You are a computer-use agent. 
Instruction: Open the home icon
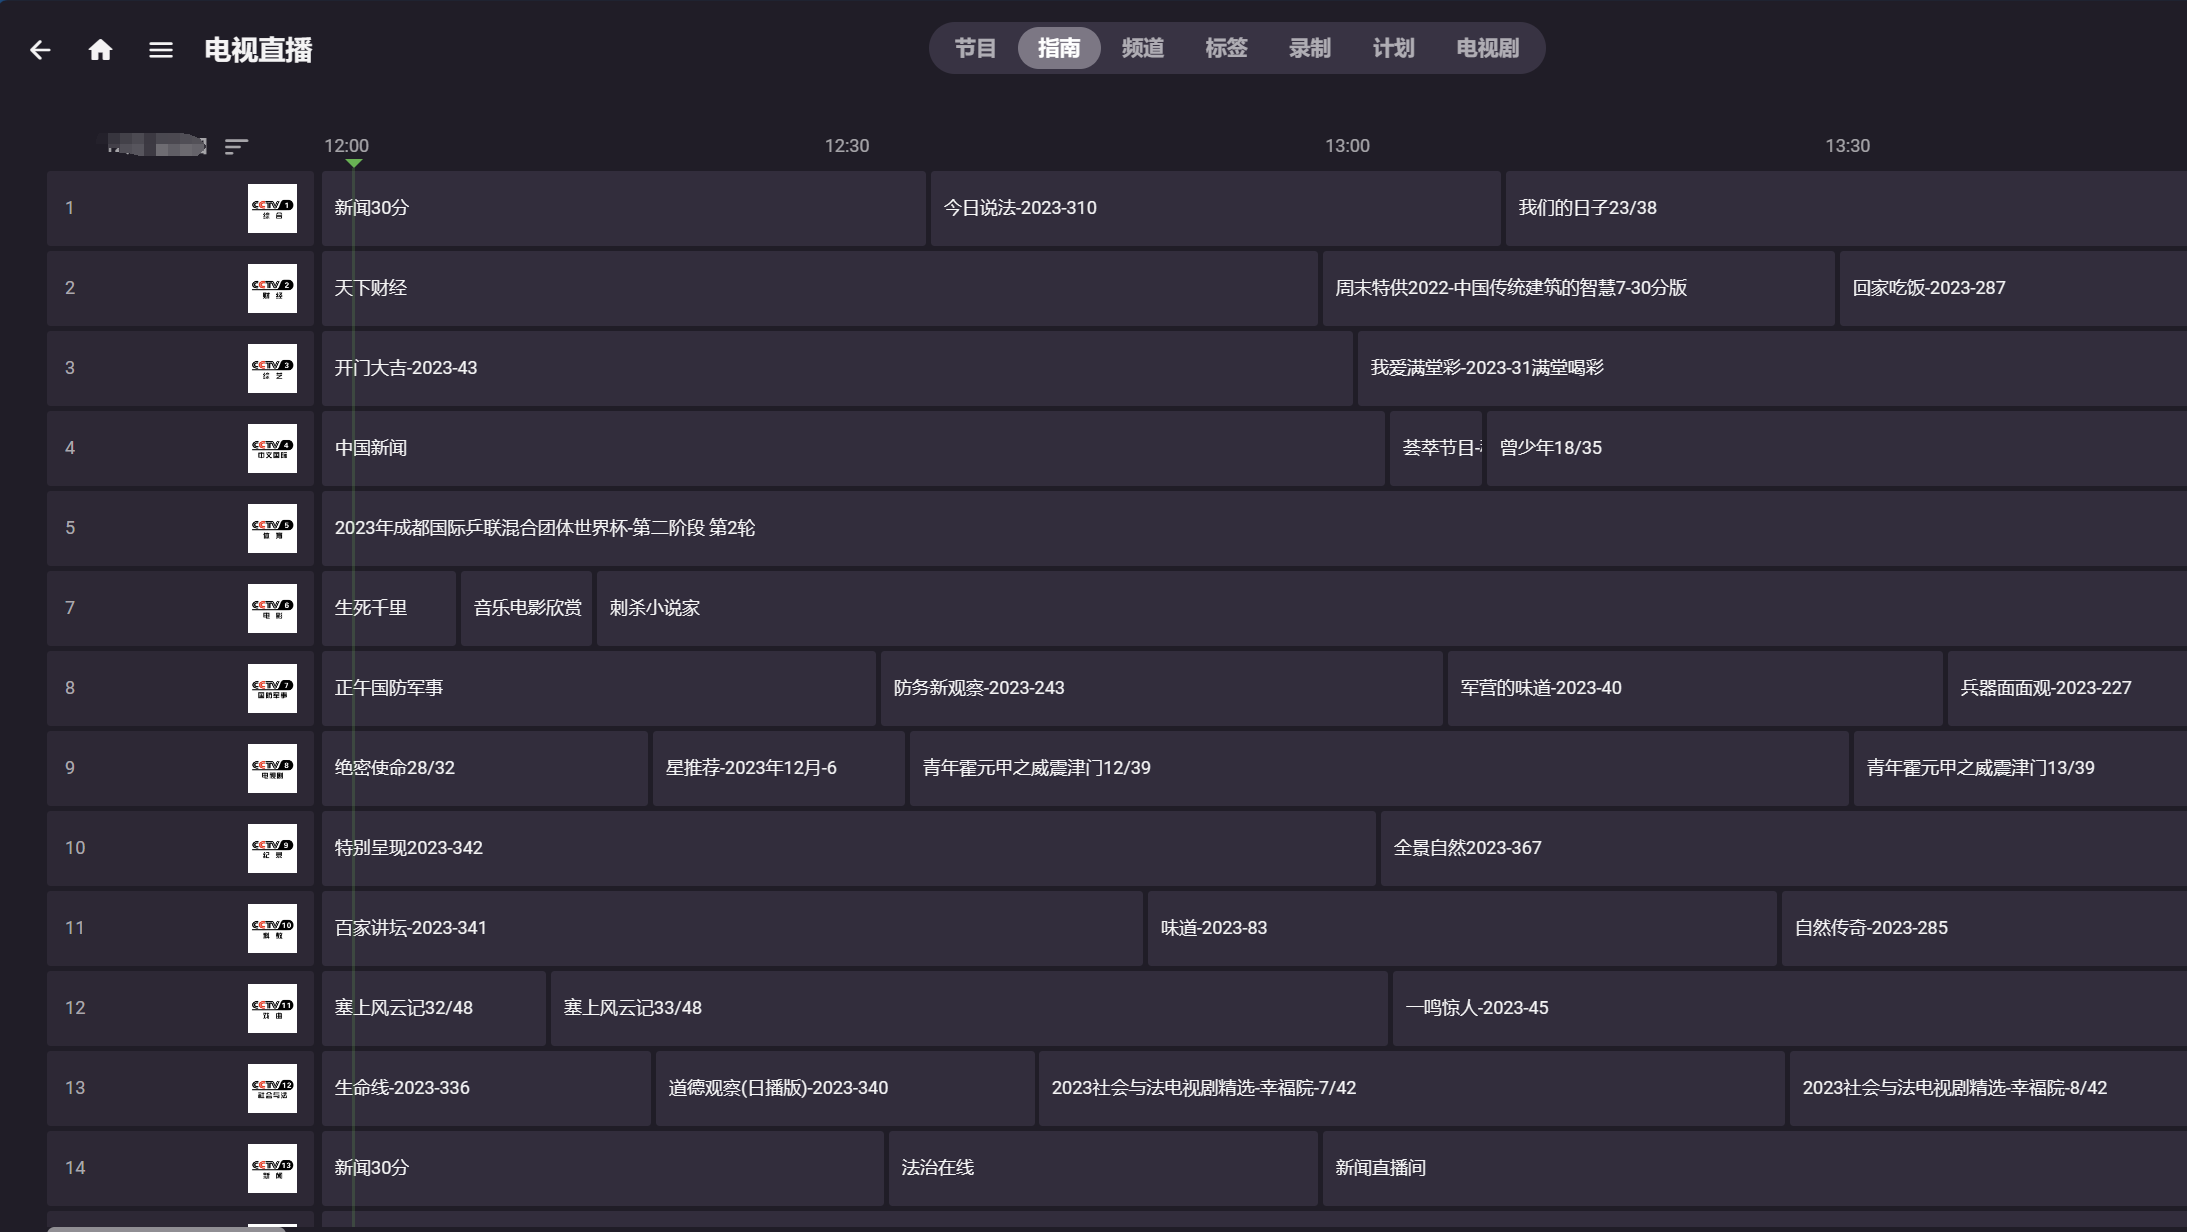100,50
